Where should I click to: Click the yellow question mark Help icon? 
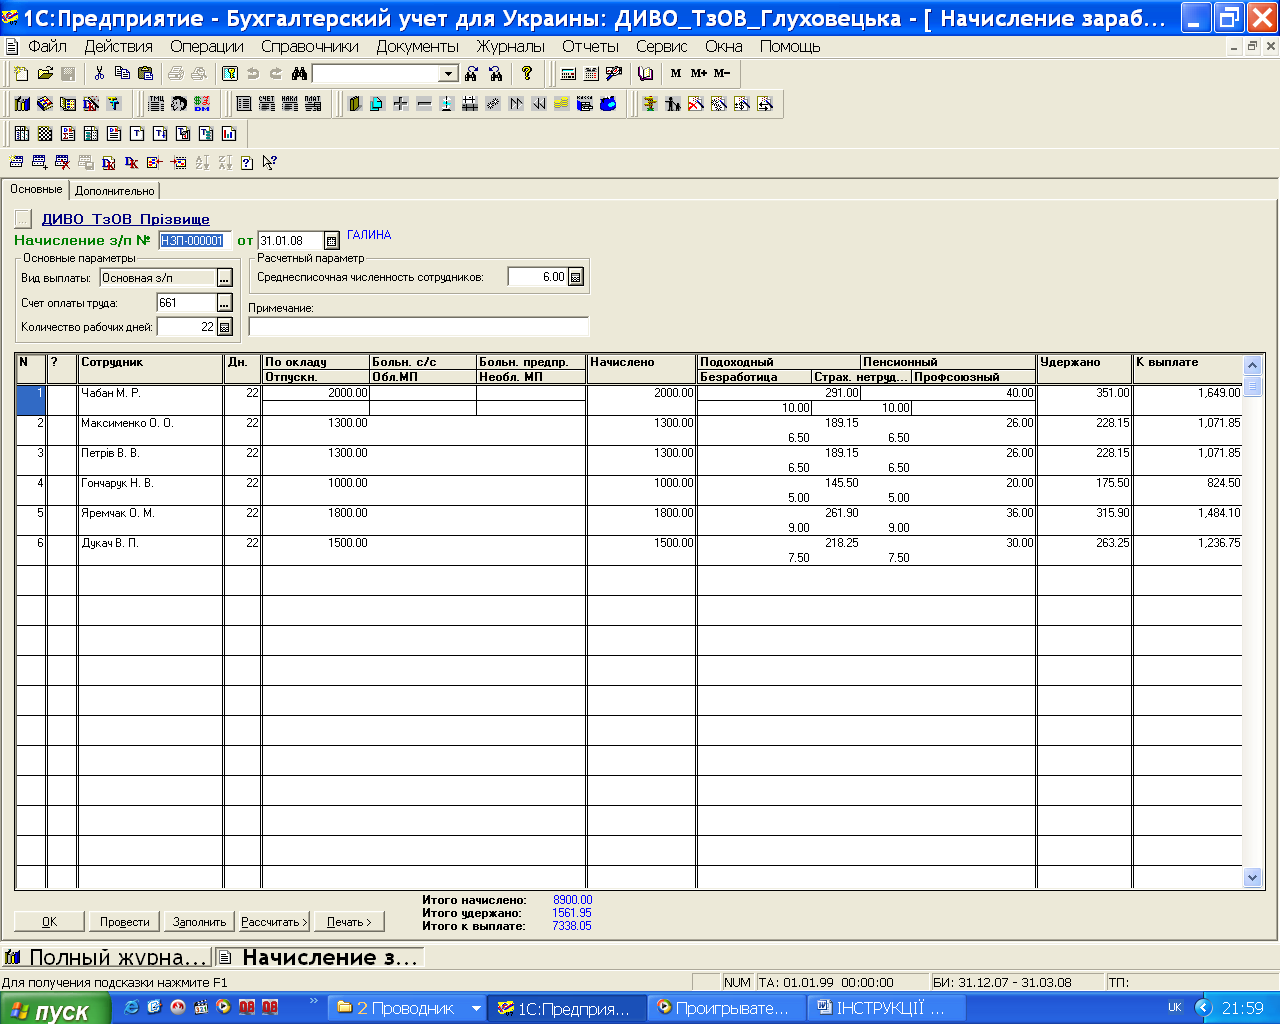click(527, 74)
